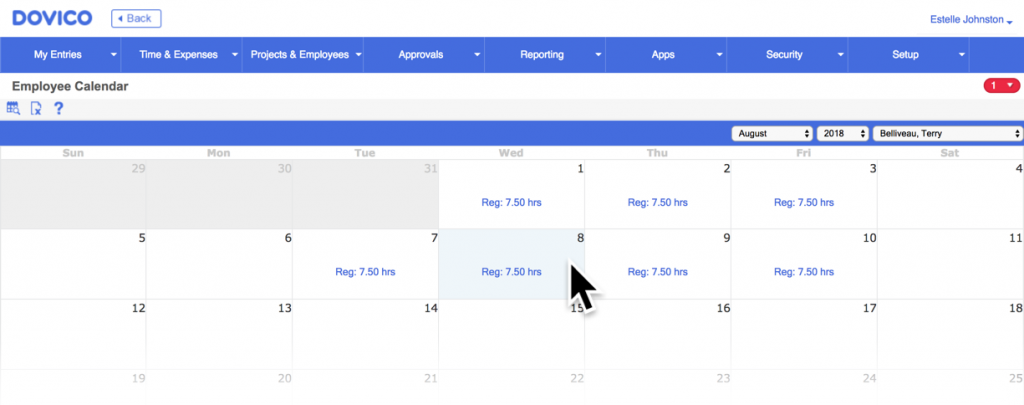This screenshot has width=1024, height=405.
Task: Select the July 30 greyed calendar cell
Action: point(219,194)
